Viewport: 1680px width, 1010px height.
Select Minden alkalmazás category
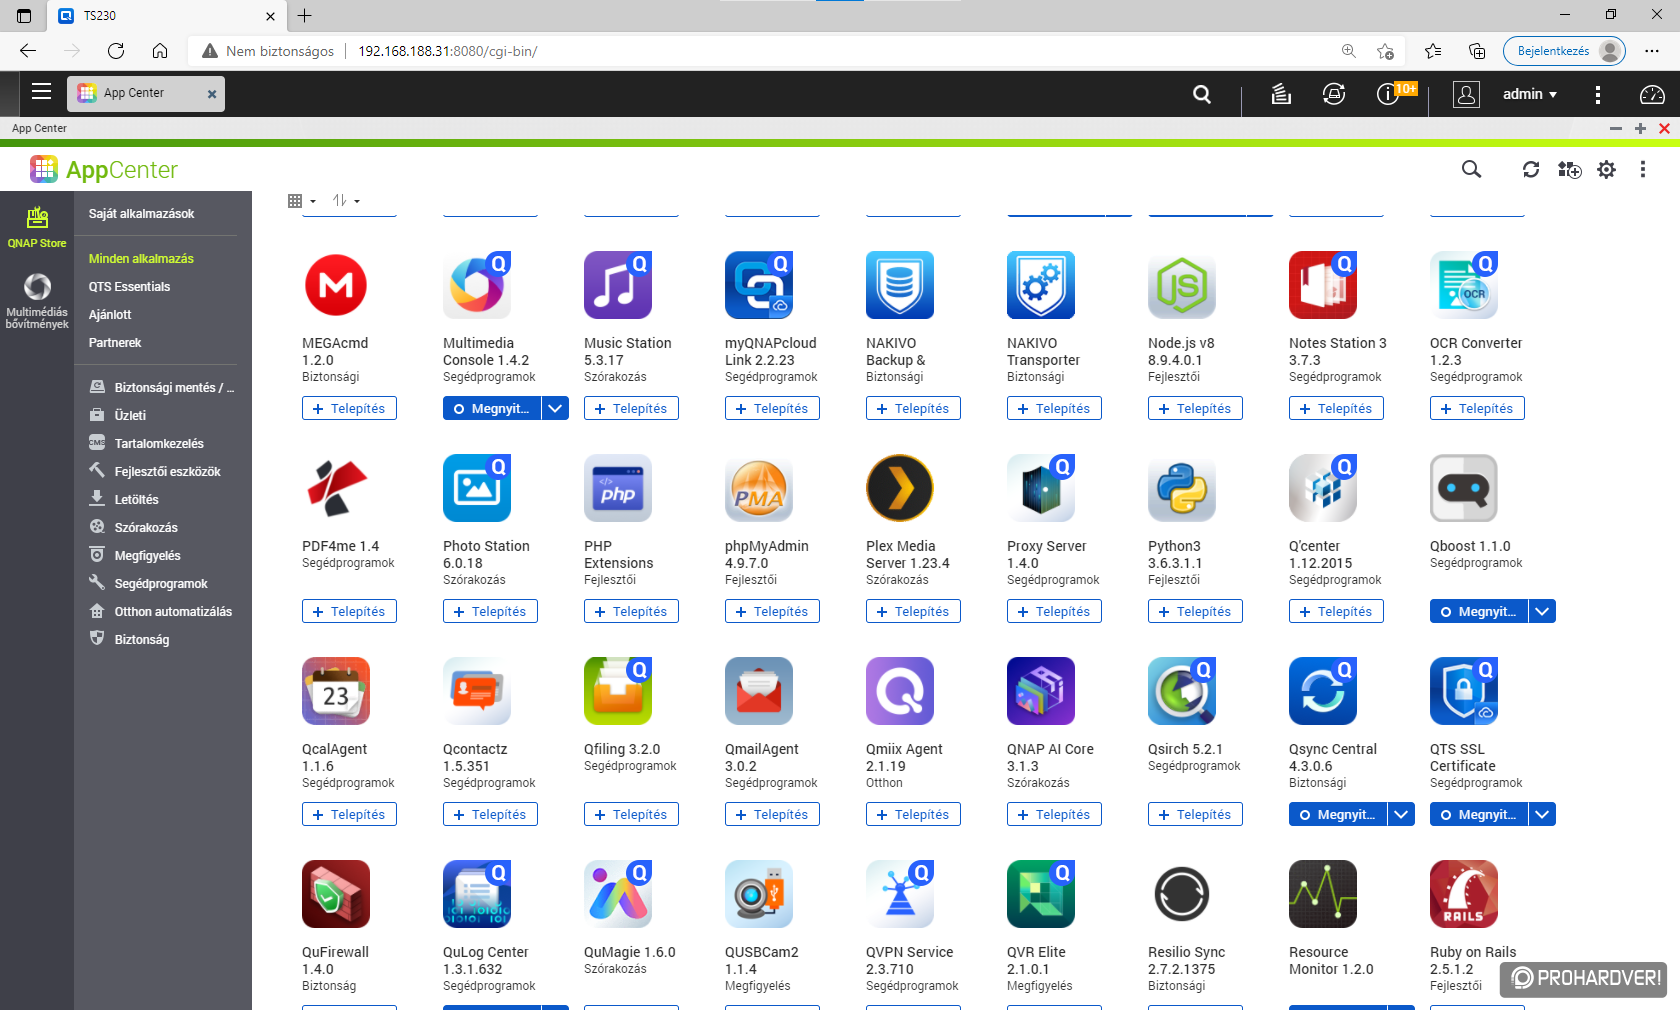[141, 259]
